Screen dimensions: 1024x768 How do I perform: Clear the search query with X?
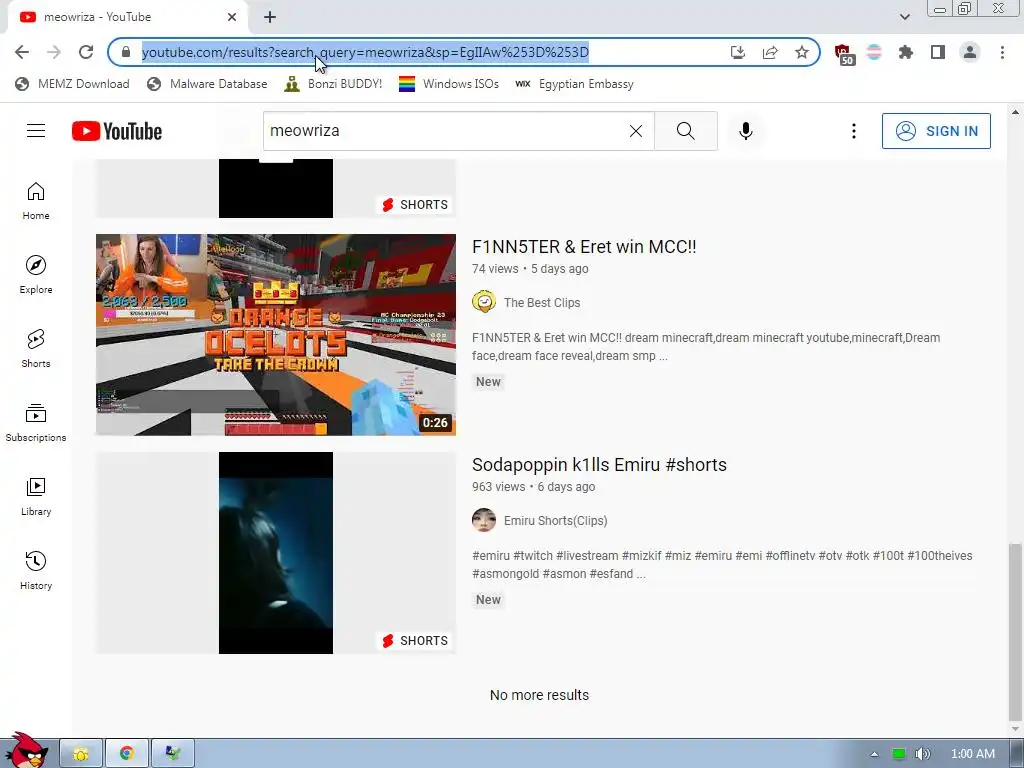pyautogui.click(x=635, y=131)
